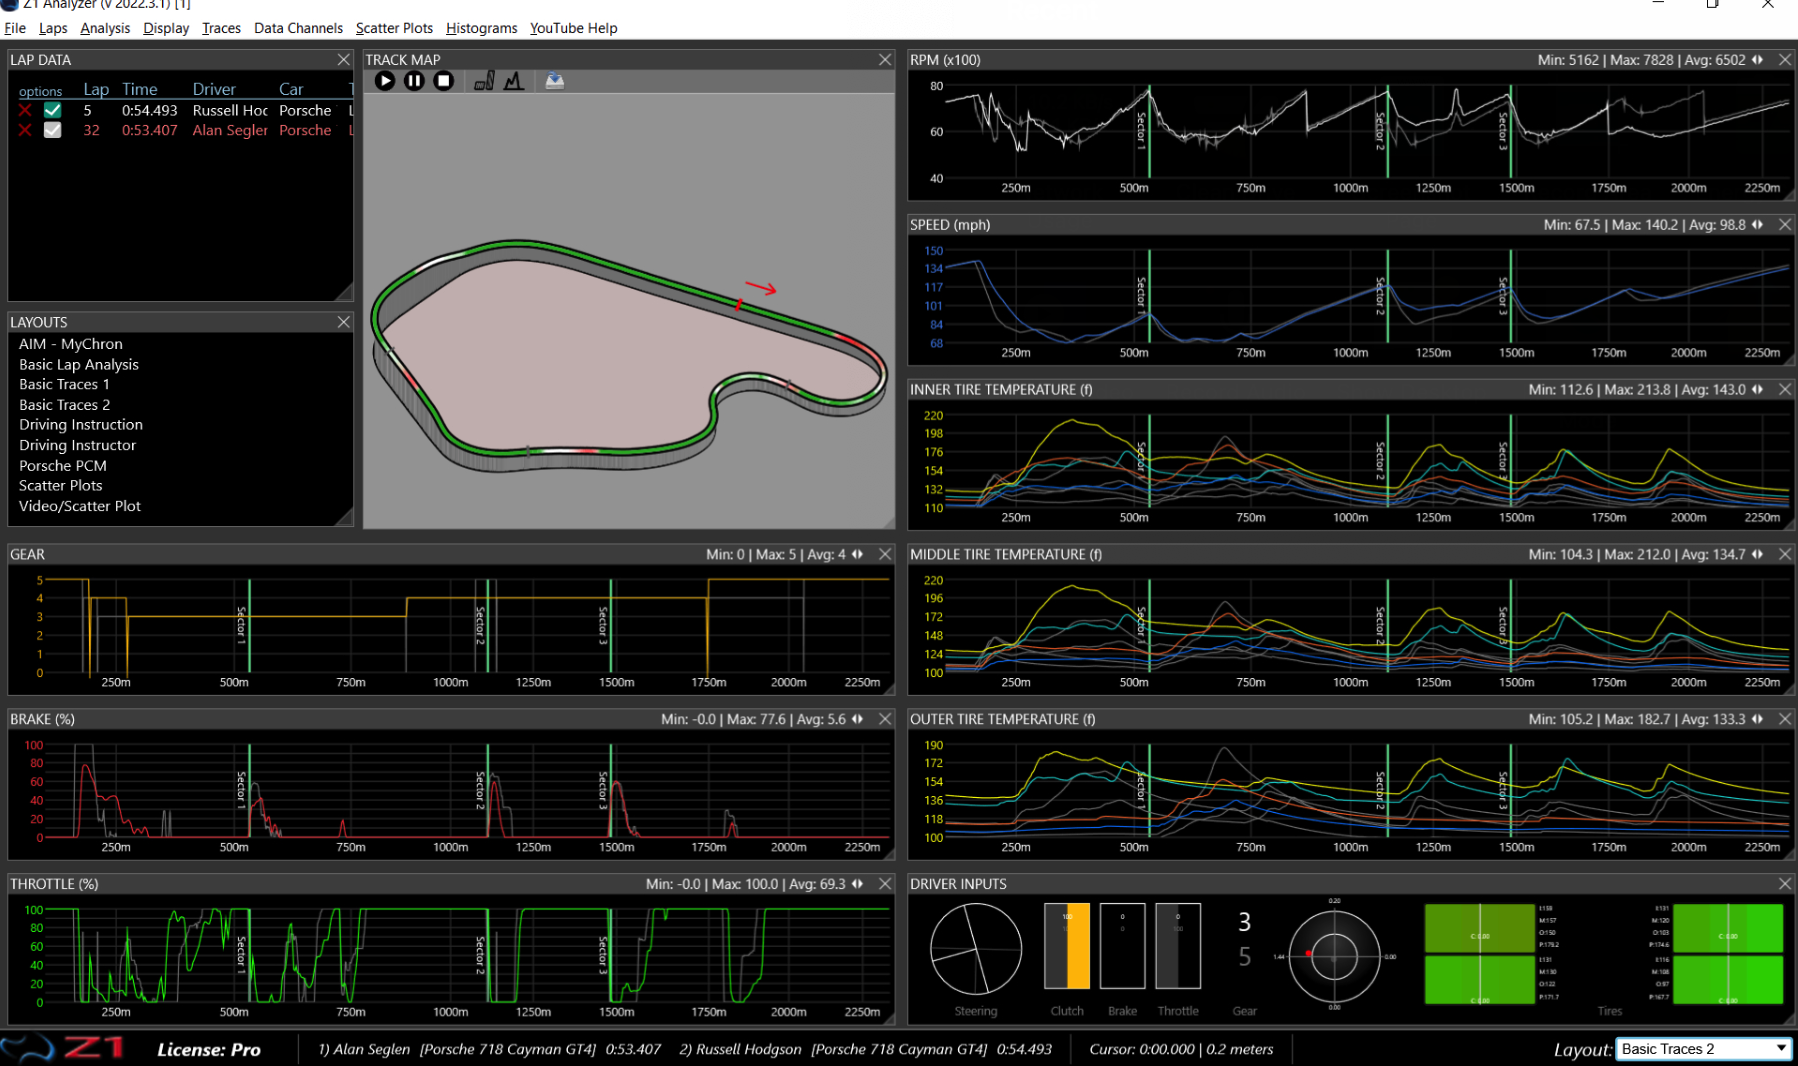Viewport: 1798px width, 1066px height.
Task: Click the diamond arrows icon in GEAR header
Action: pyautogui.click(x=857, y=554)
